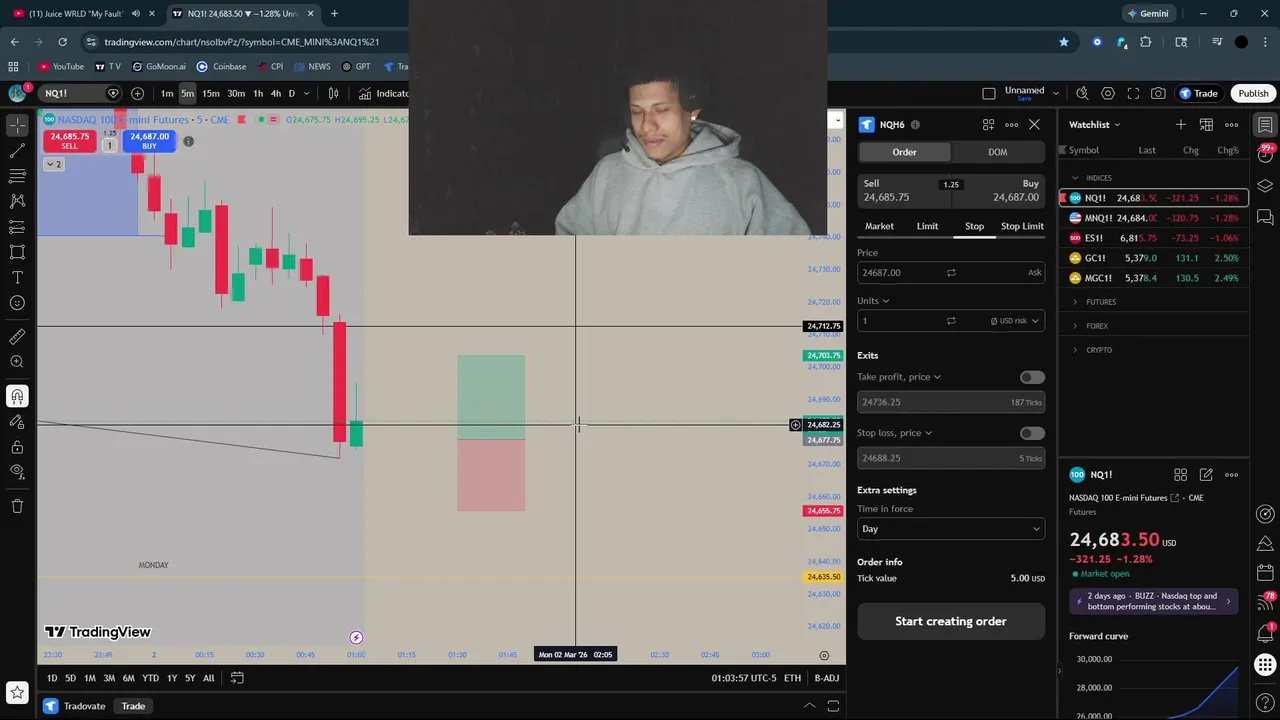Open the alerts icon with 99+ badge
This screenshot has height=720, width=1280.
coord(1265,156)
